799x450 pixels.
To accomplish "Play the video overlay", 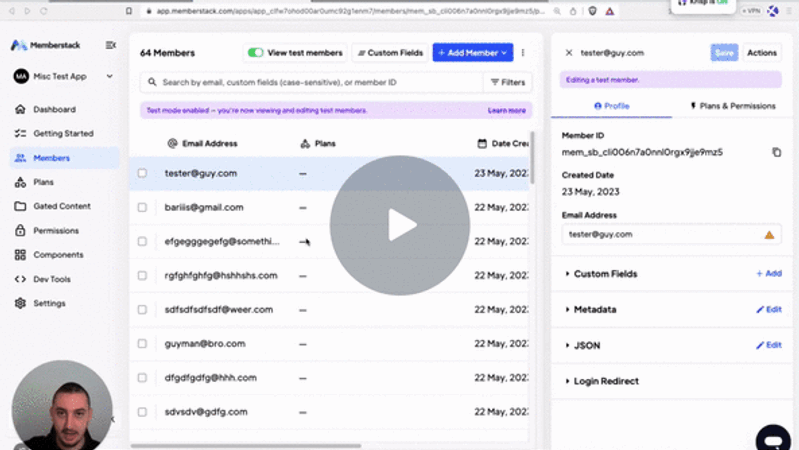I will (400, 225).
